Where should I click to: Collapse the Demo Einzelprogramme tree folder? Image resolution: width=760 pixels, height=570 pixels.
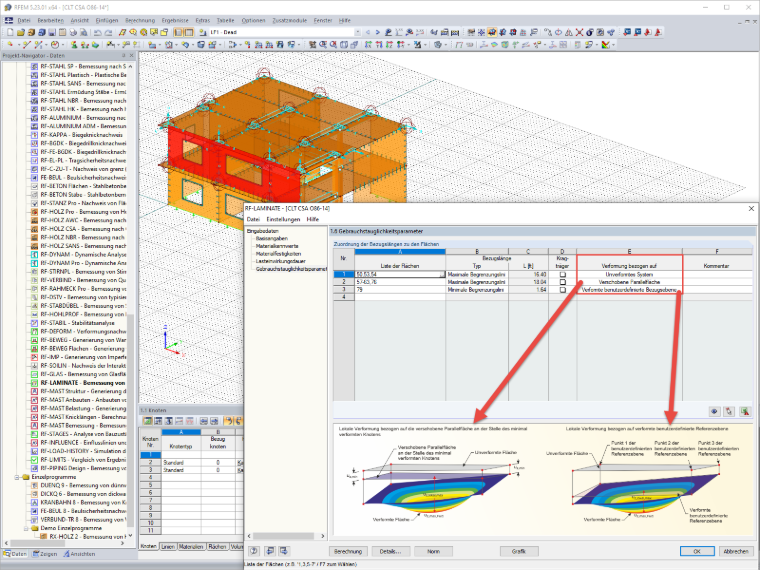(x=26, y=528)
